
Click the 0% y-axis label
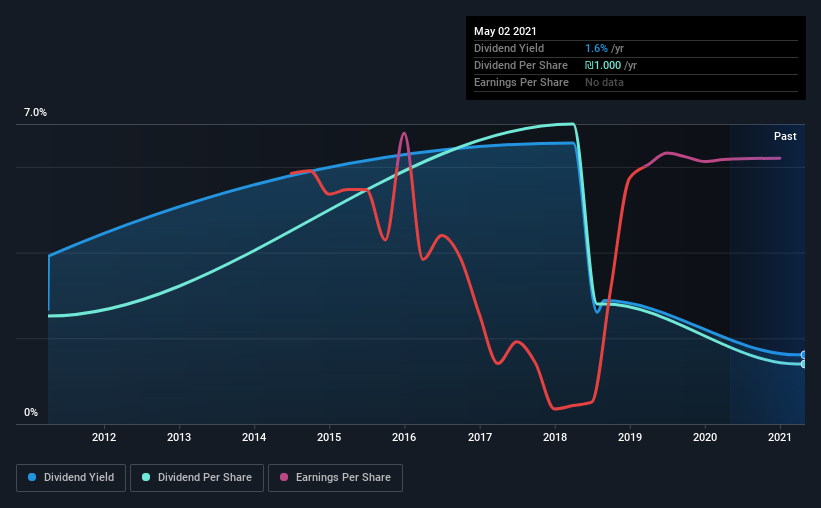point(31,412)
